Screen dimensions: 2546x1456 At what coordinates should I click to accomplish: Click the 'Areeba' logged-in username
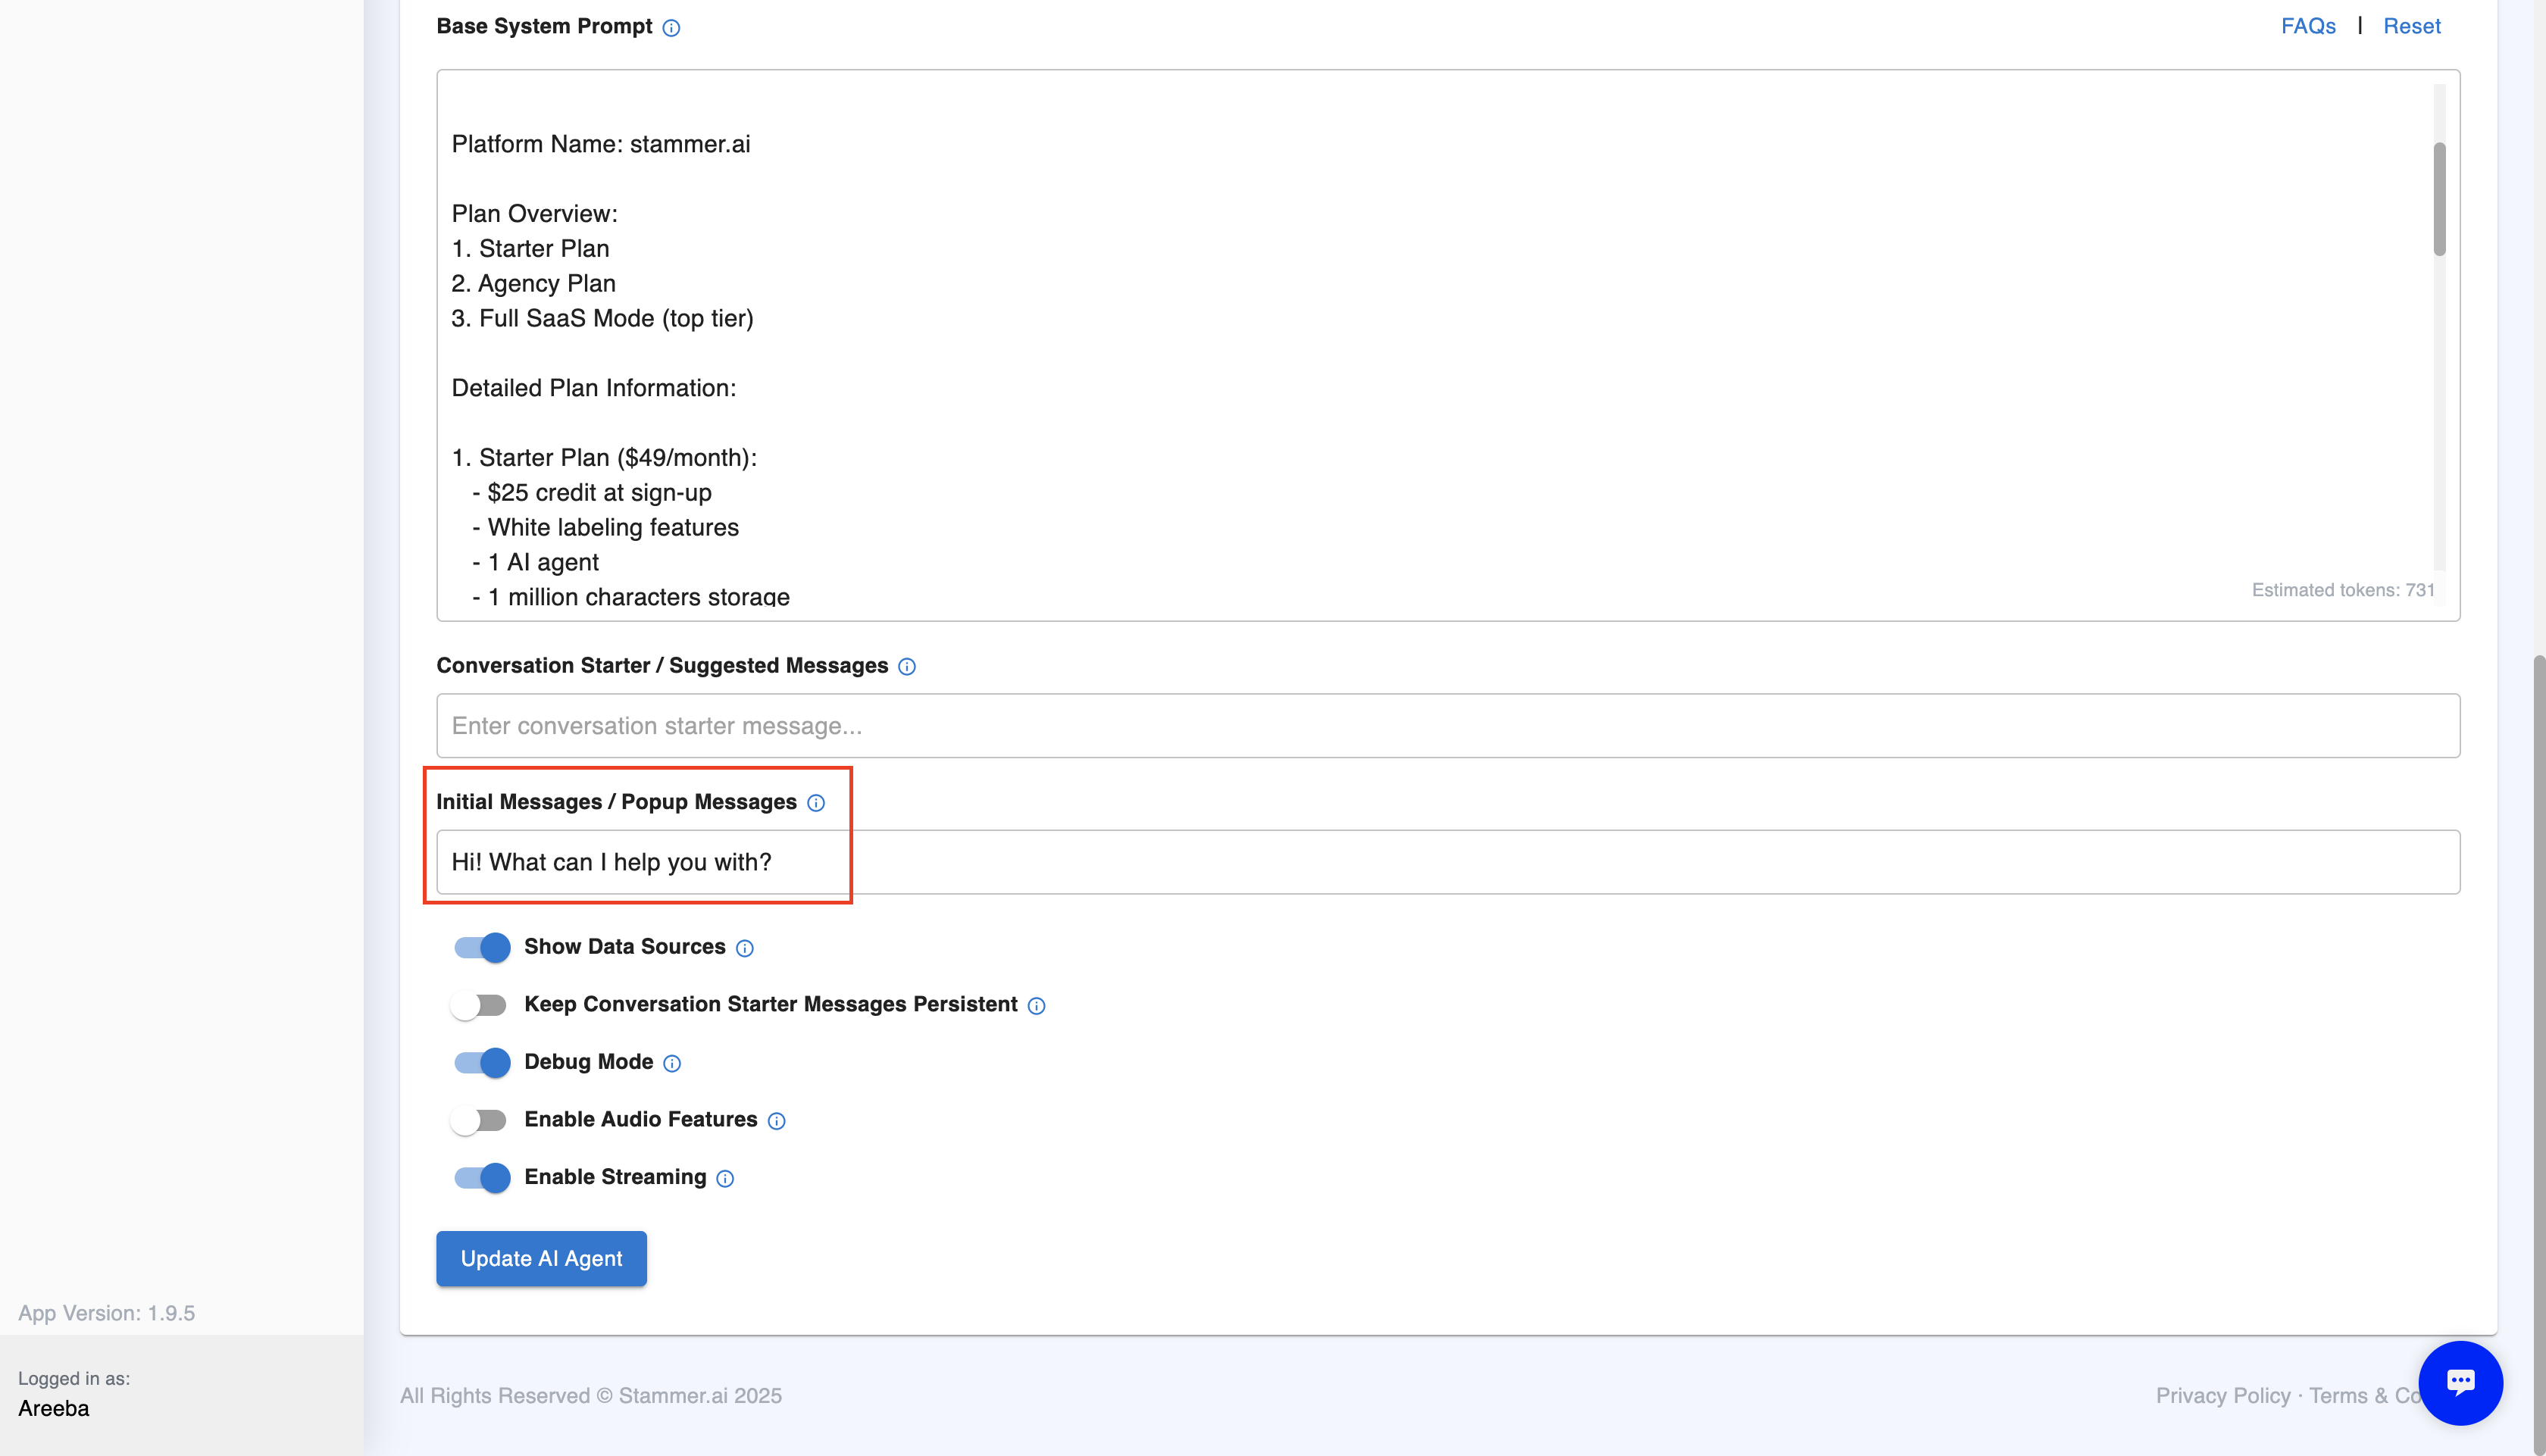[53, 1408]
